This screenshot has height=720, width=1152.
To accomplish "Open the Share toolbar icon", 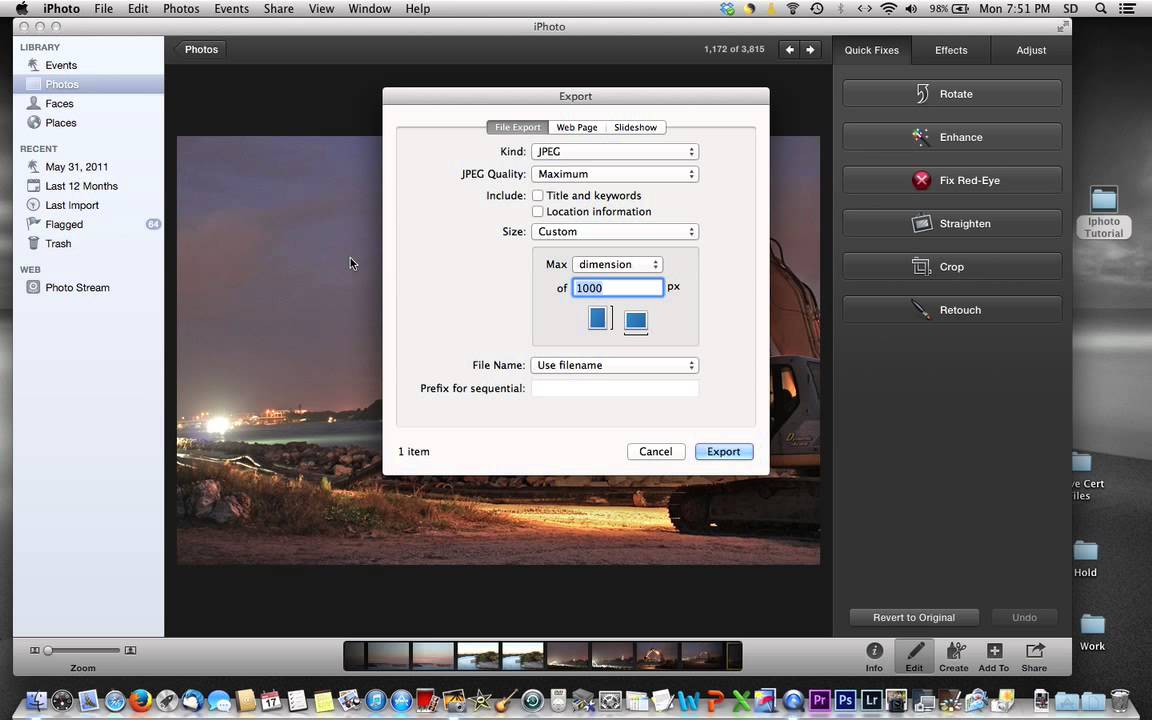I will 1034,656.
